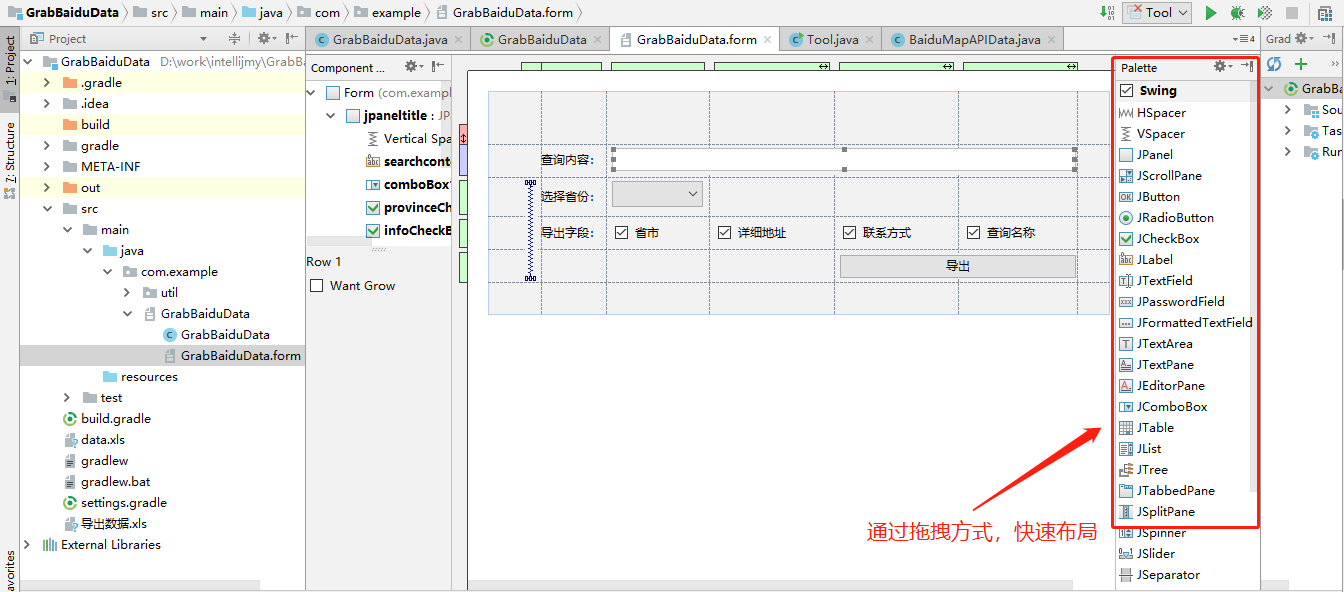Collapse the jpaneltitle node in Component Tree
1344x592 pixels.
(x=331, y=115)
